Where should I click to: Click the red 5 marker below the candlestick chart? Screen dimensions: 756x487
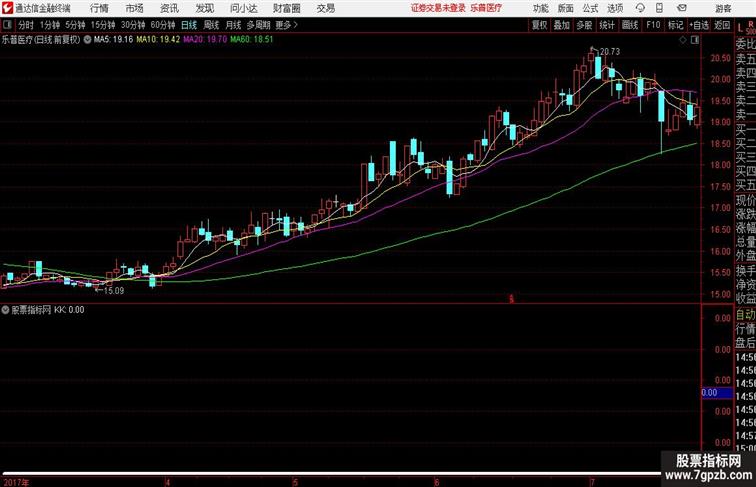tap(512, 299)
